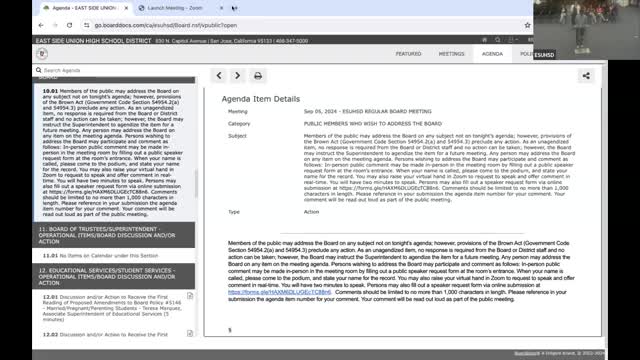Image resolution: width=640 pixels, height=360 pixels.
Task: Open the attachment icon beside item 12.02
Action: pyautogui.click(x=190, y=333)
